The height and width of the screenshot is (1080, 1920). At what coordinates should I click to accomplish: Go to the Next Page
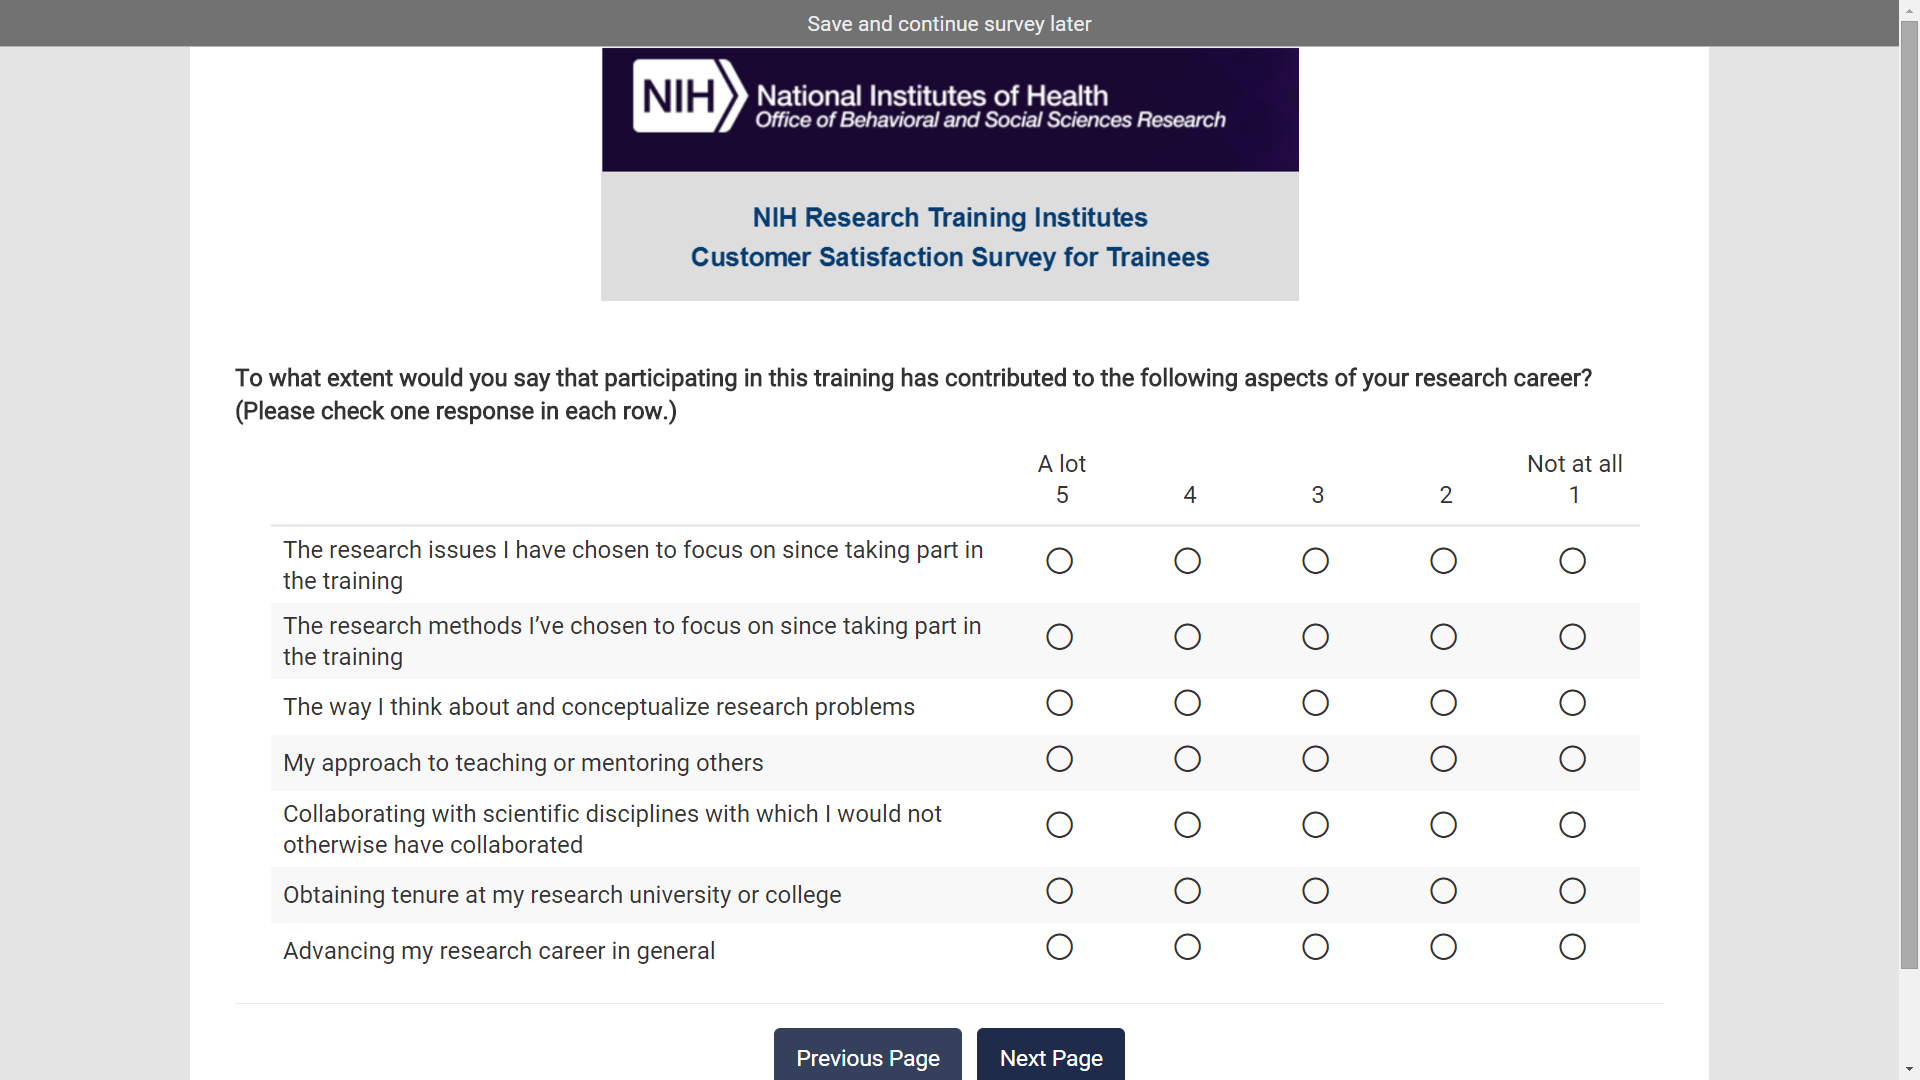click(1050, 1057)
